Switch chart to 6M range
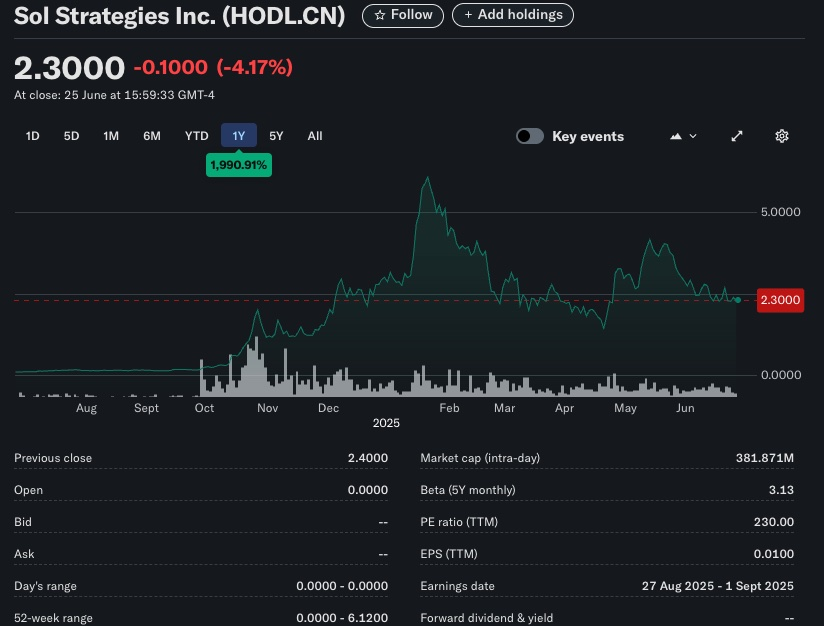Viewport: 824px width, 626px height. [152, 136]
